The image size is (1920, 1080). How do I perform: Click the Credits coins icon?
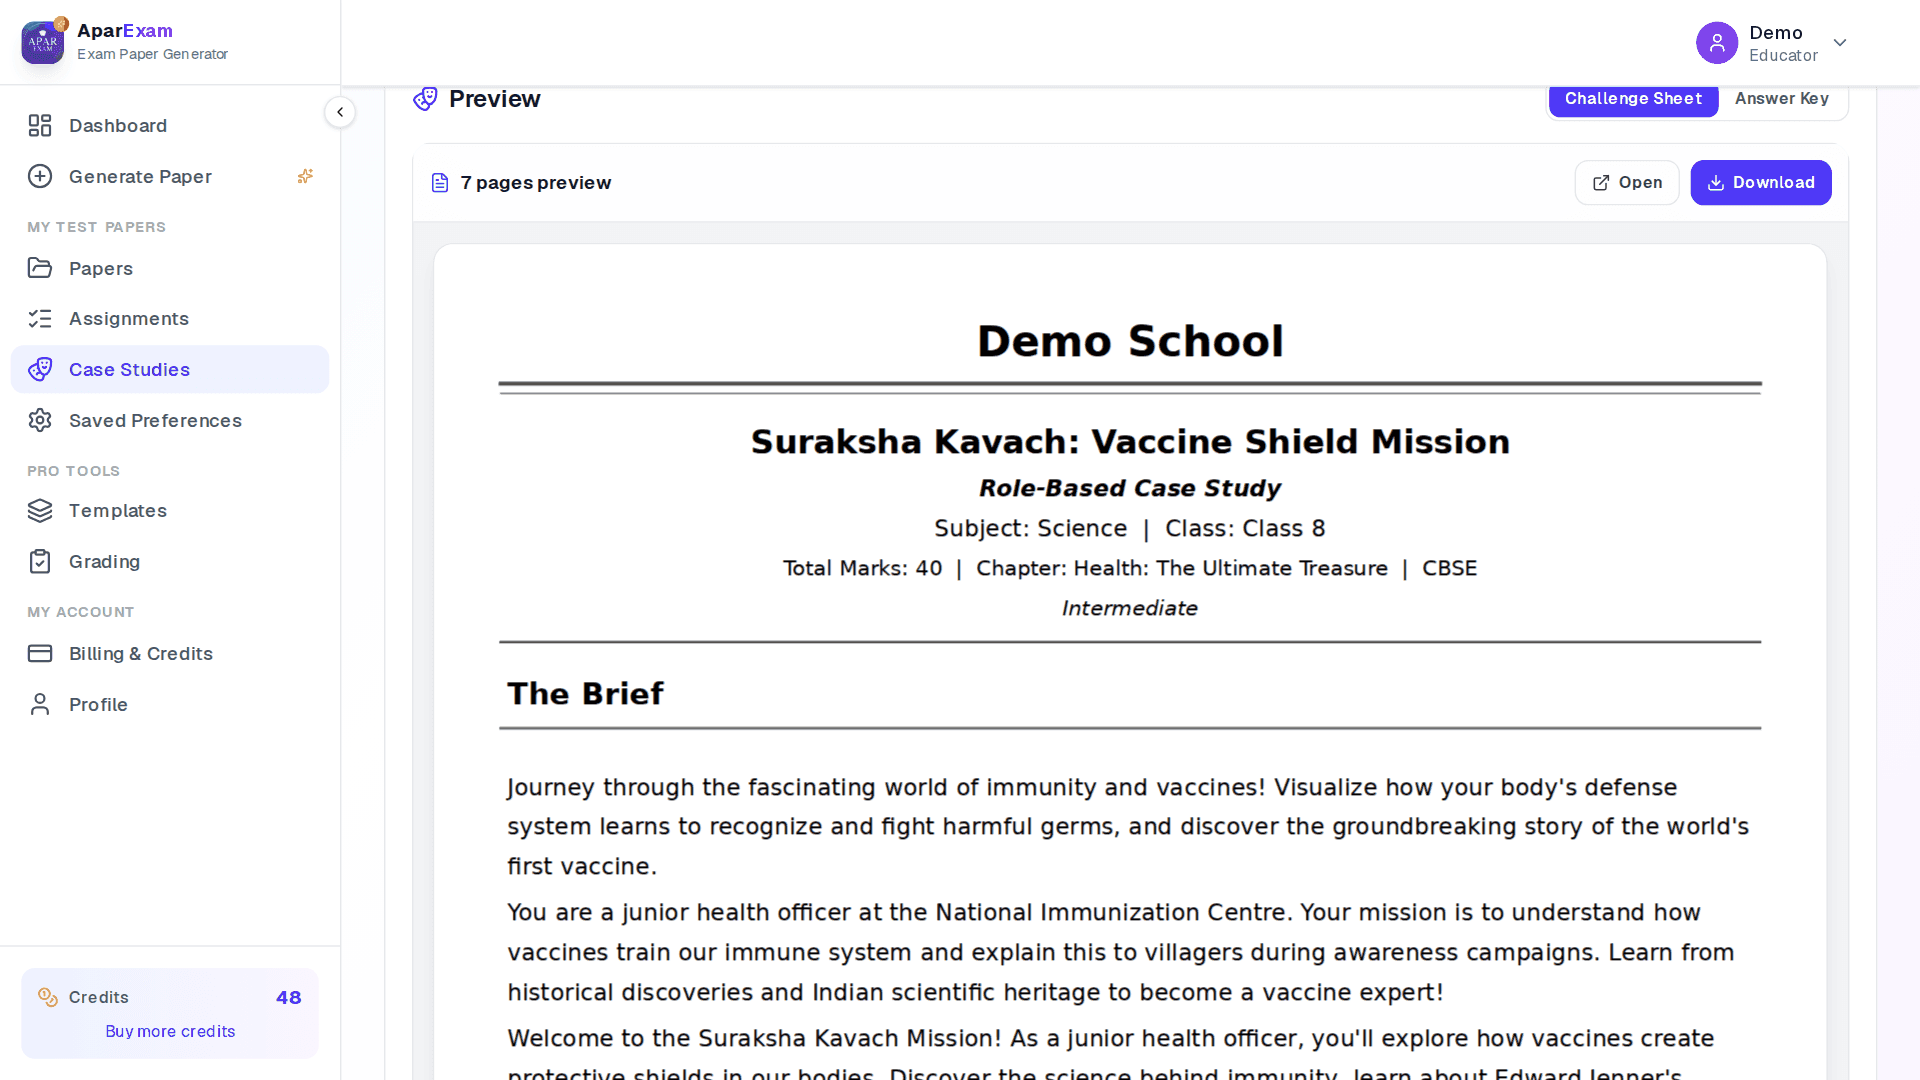(48, 997)
